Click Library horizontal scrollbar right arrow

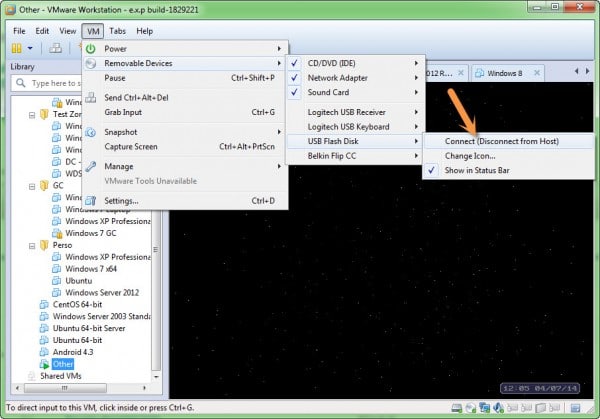[x=144, y=388]
